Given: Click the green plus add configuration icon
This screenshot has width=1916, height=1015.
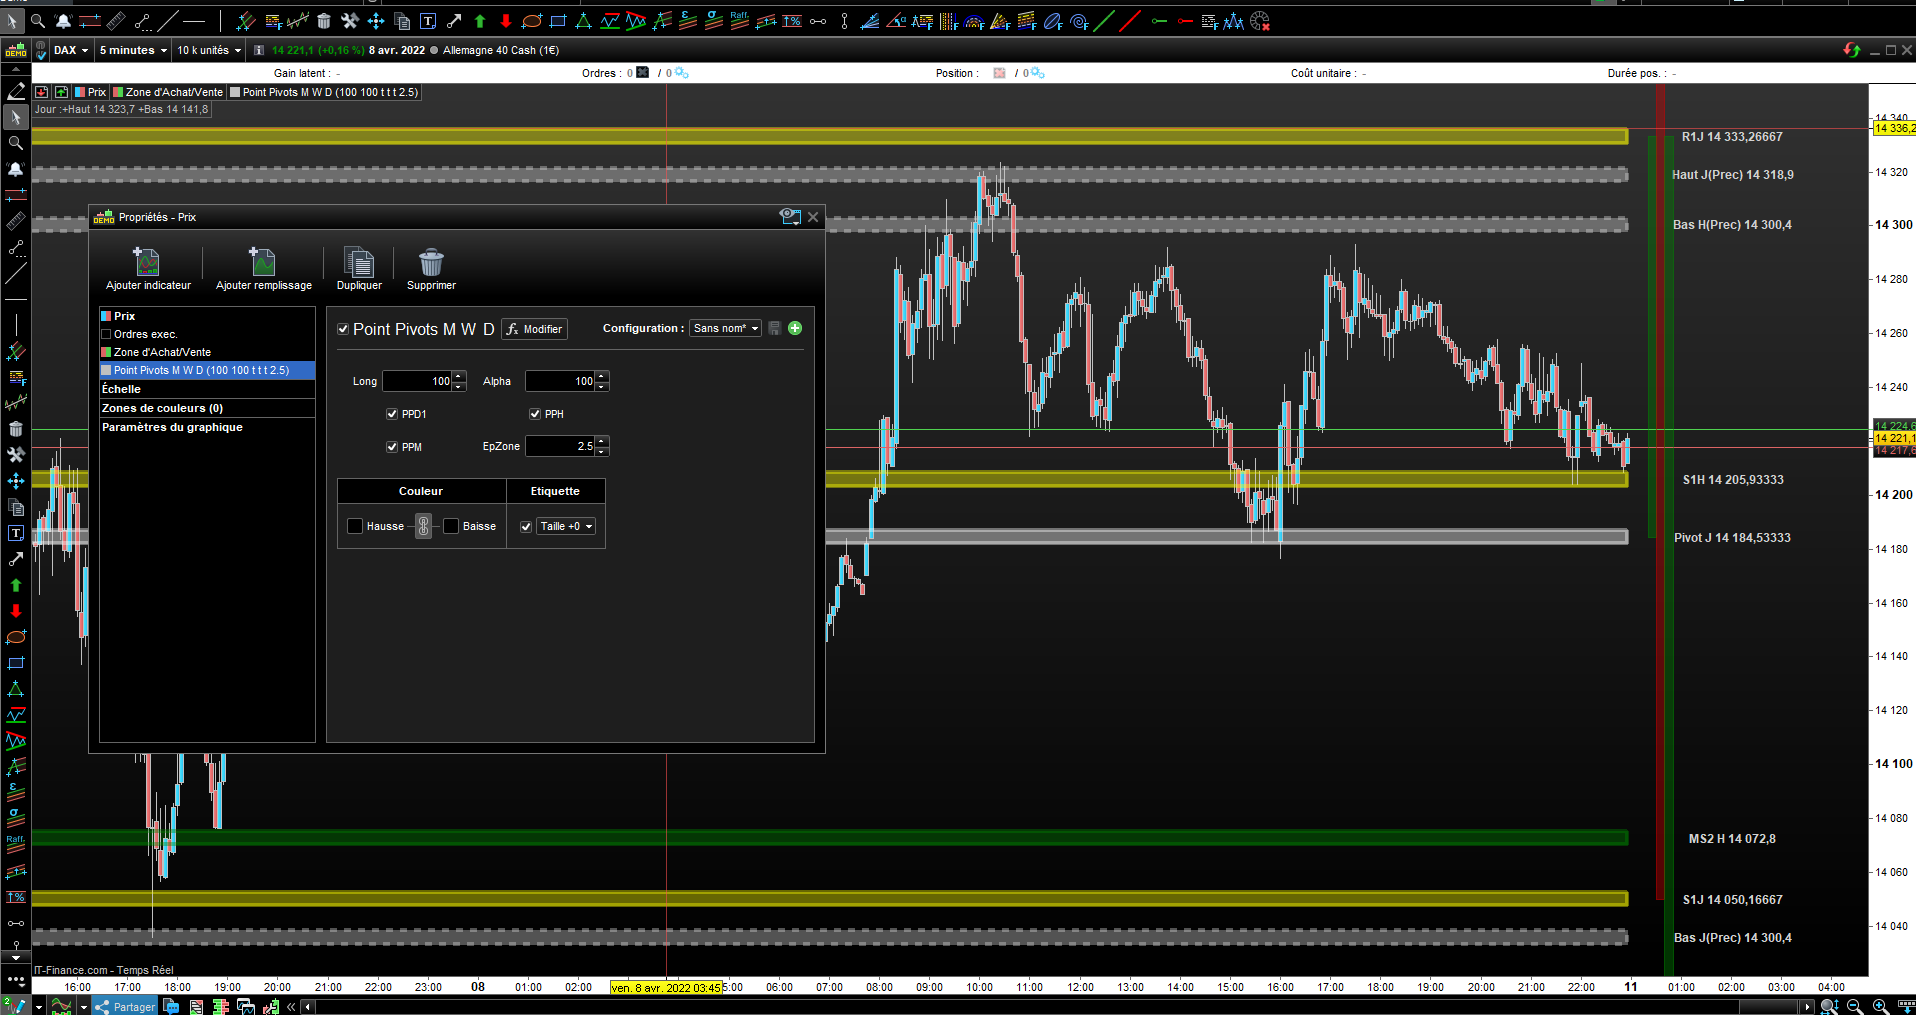Looking at the screenshot, I should tap(795, 328).
